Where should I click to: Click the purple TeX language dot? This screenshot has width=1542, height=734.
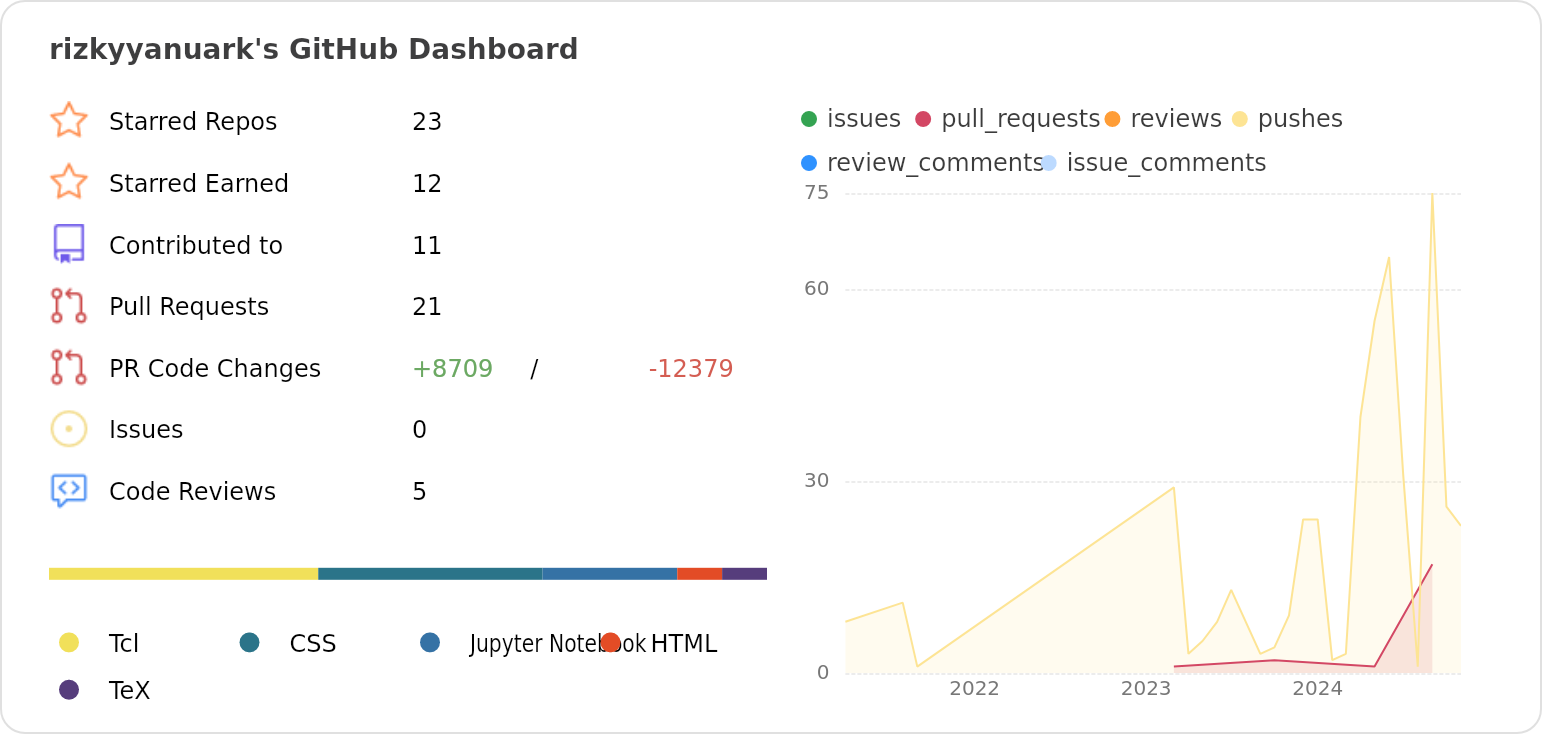point(69,689)
